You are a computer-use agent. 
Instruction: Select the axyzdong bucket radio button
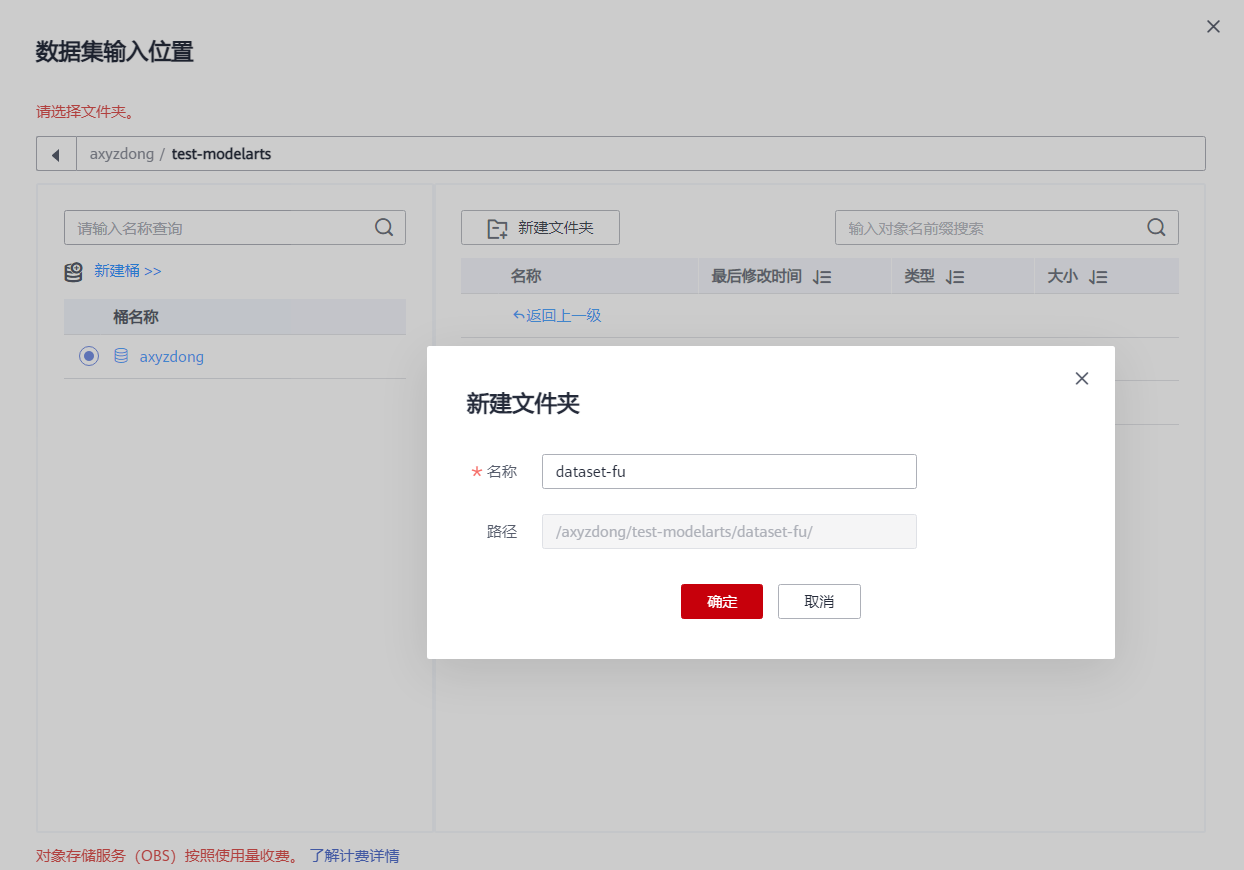tap(89, 356)
